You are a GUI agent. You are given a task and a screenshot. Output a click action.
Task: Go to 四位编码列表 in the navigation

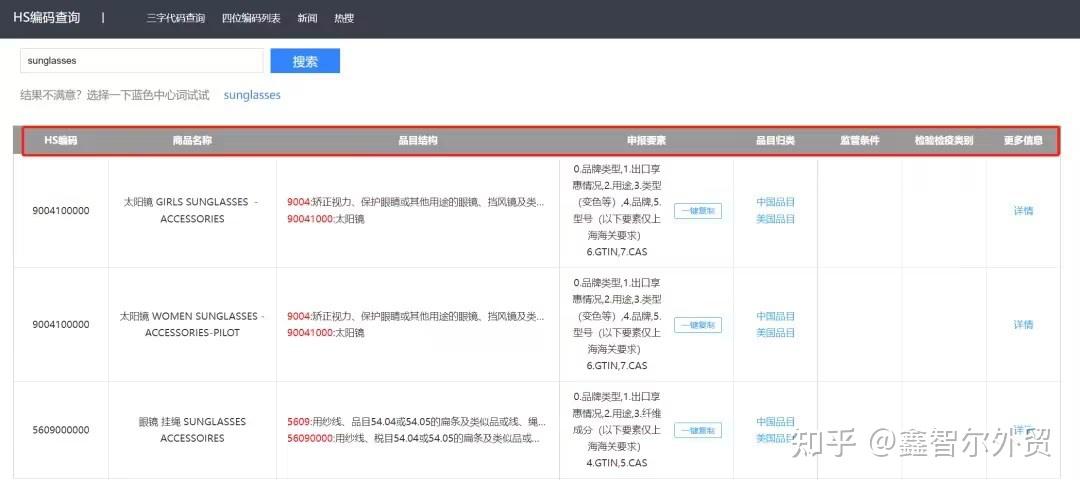point(251,19)
